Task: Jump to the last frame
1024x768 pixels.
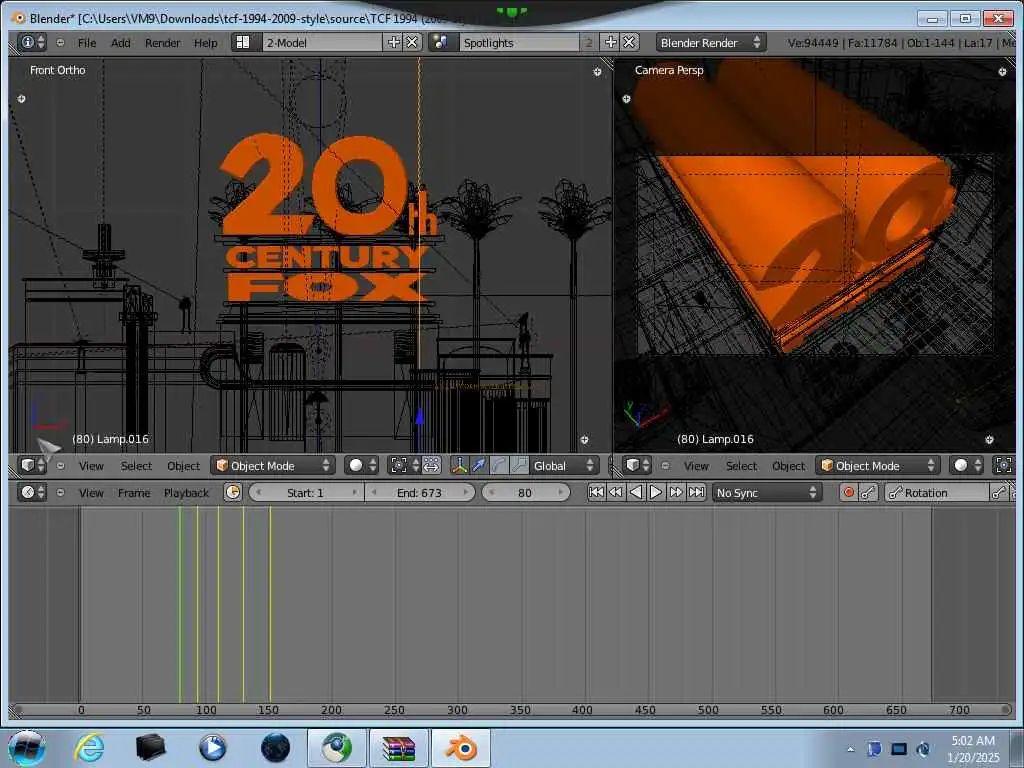Action: pos(697,492)
